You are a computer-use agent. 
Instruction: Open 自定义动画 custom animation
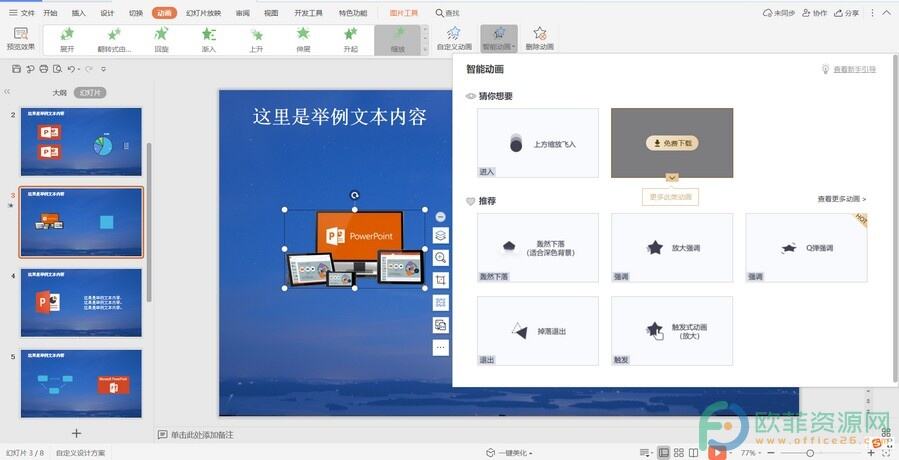click(454, 38)
